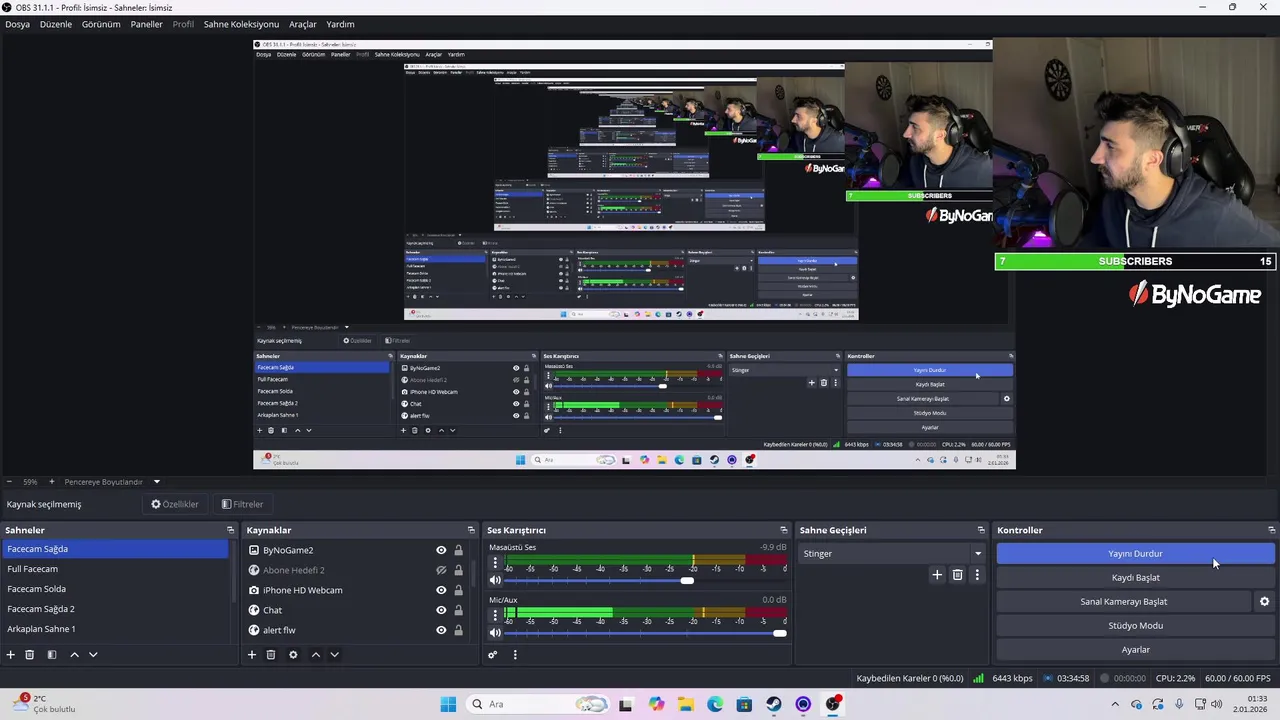This screenshot has width=1280, height=720.
Task: Lock the ByNoGame2 source
Action: click(458, 550)
